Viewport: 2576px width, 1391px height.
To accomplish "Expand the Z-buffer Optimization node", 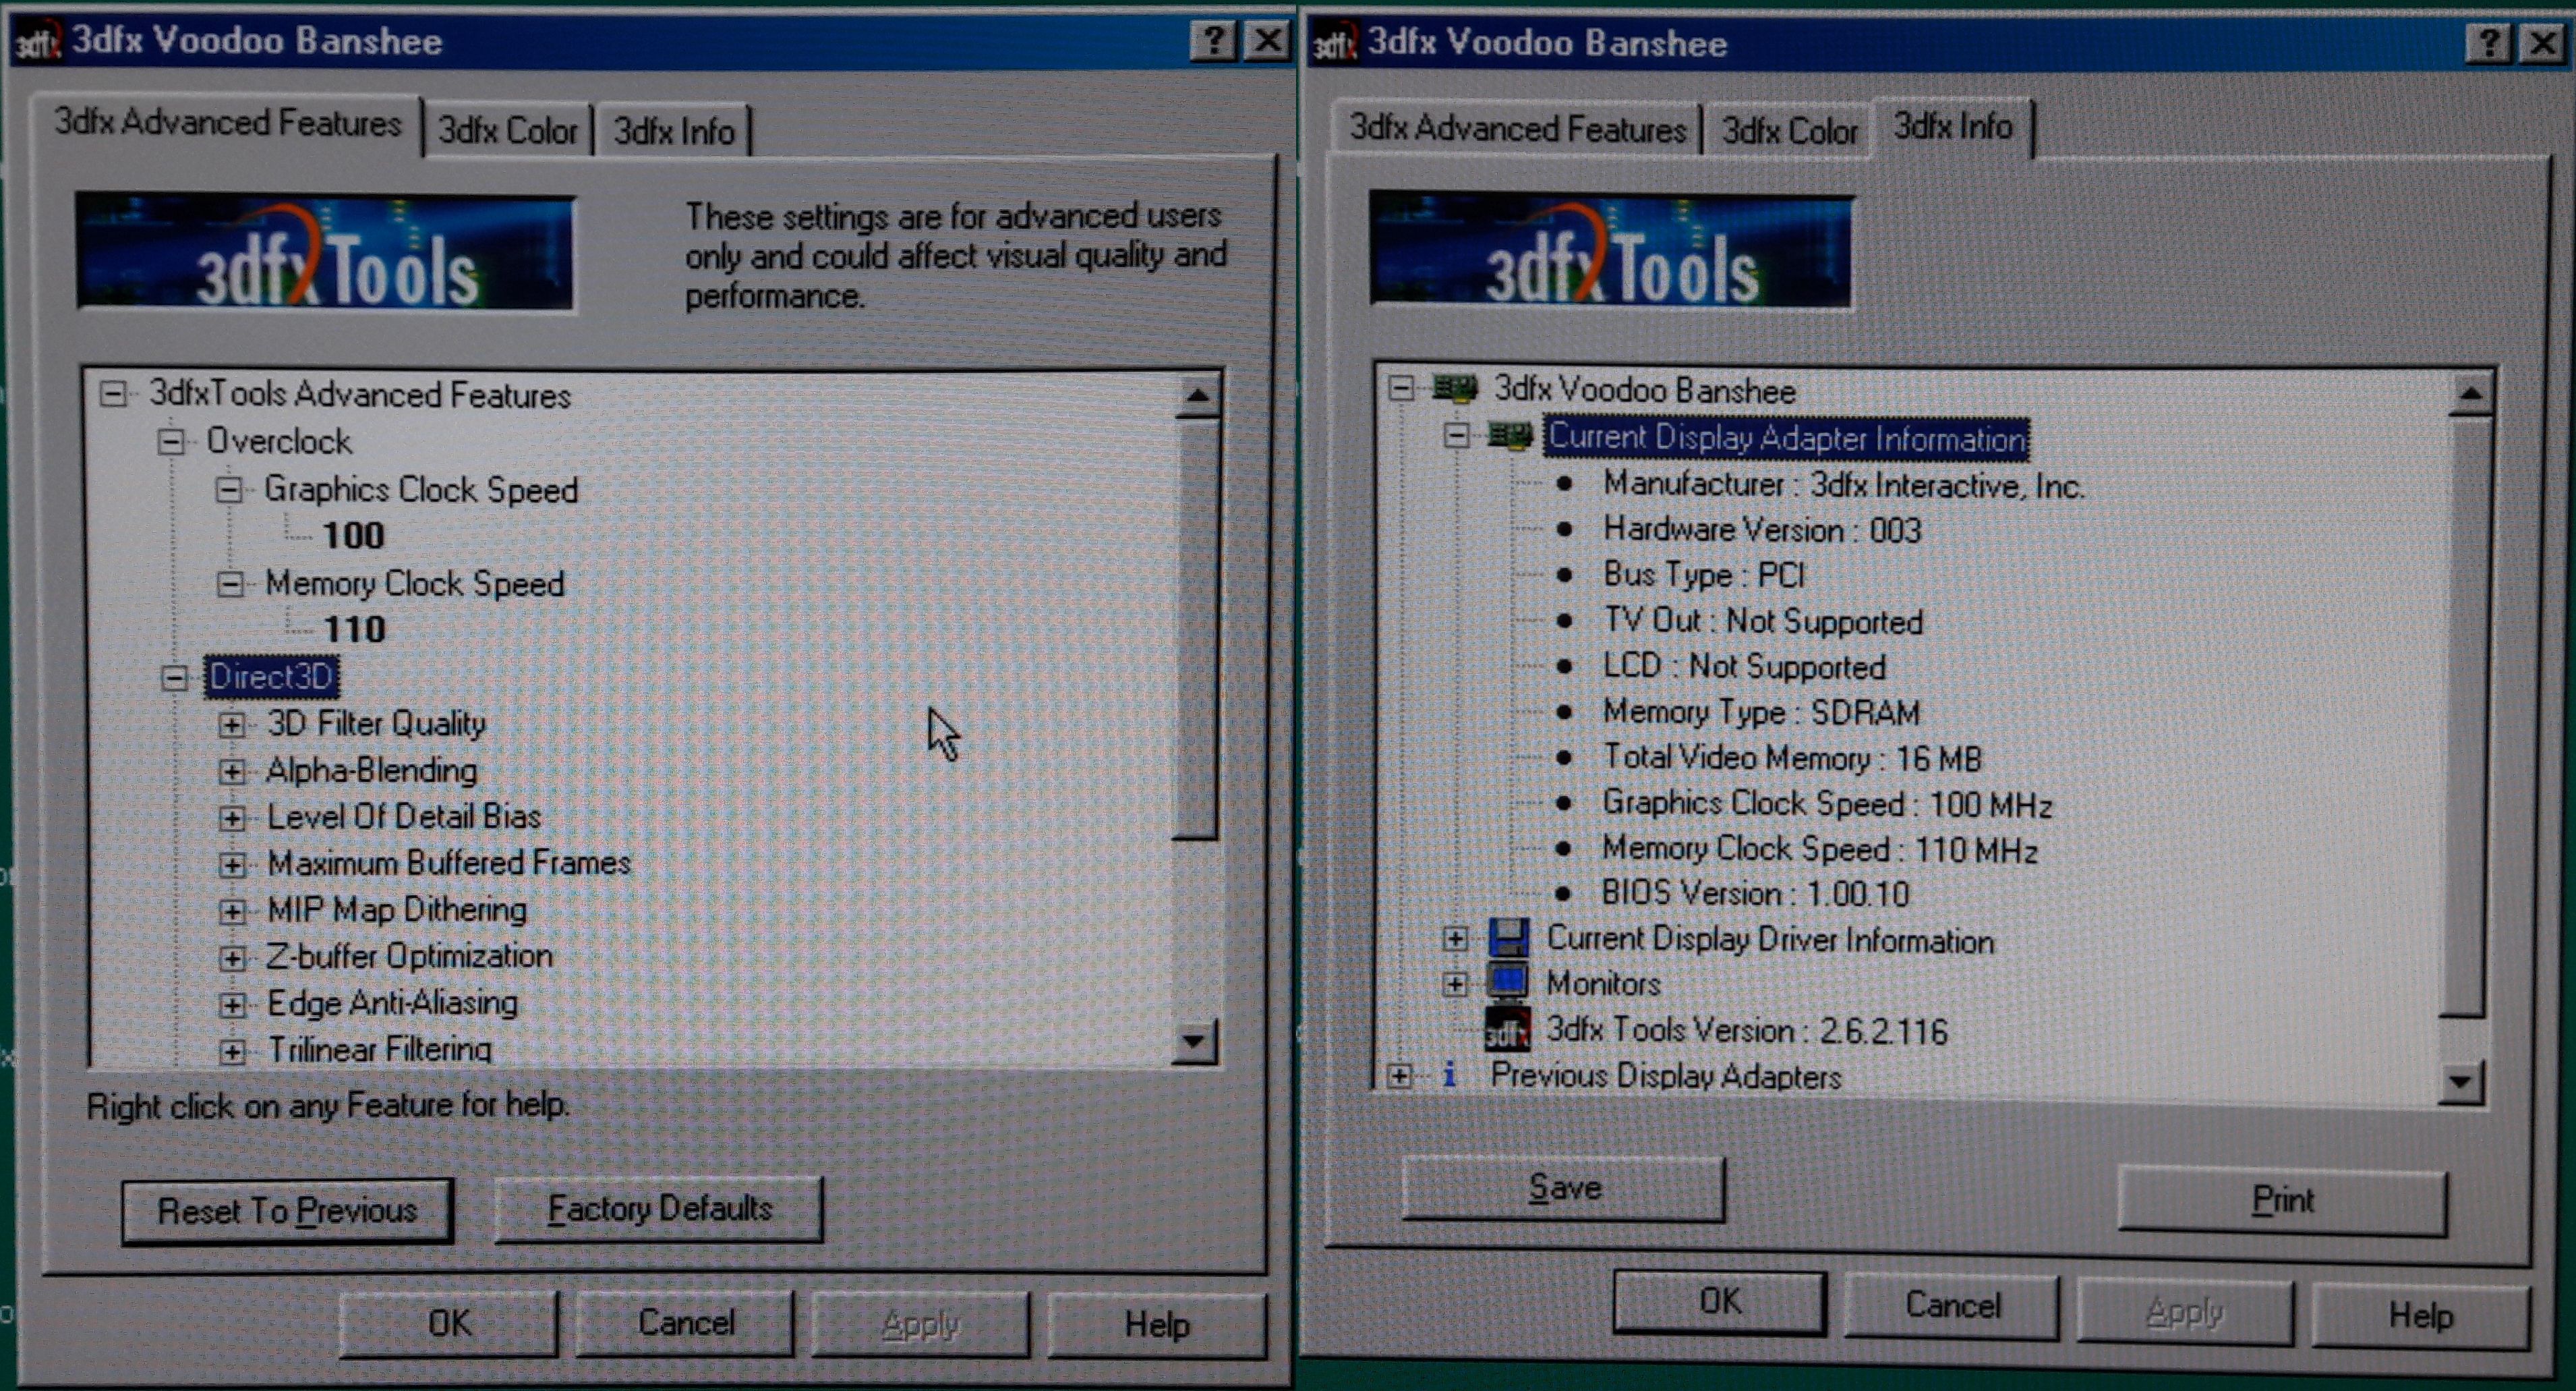I will (232, 958).
